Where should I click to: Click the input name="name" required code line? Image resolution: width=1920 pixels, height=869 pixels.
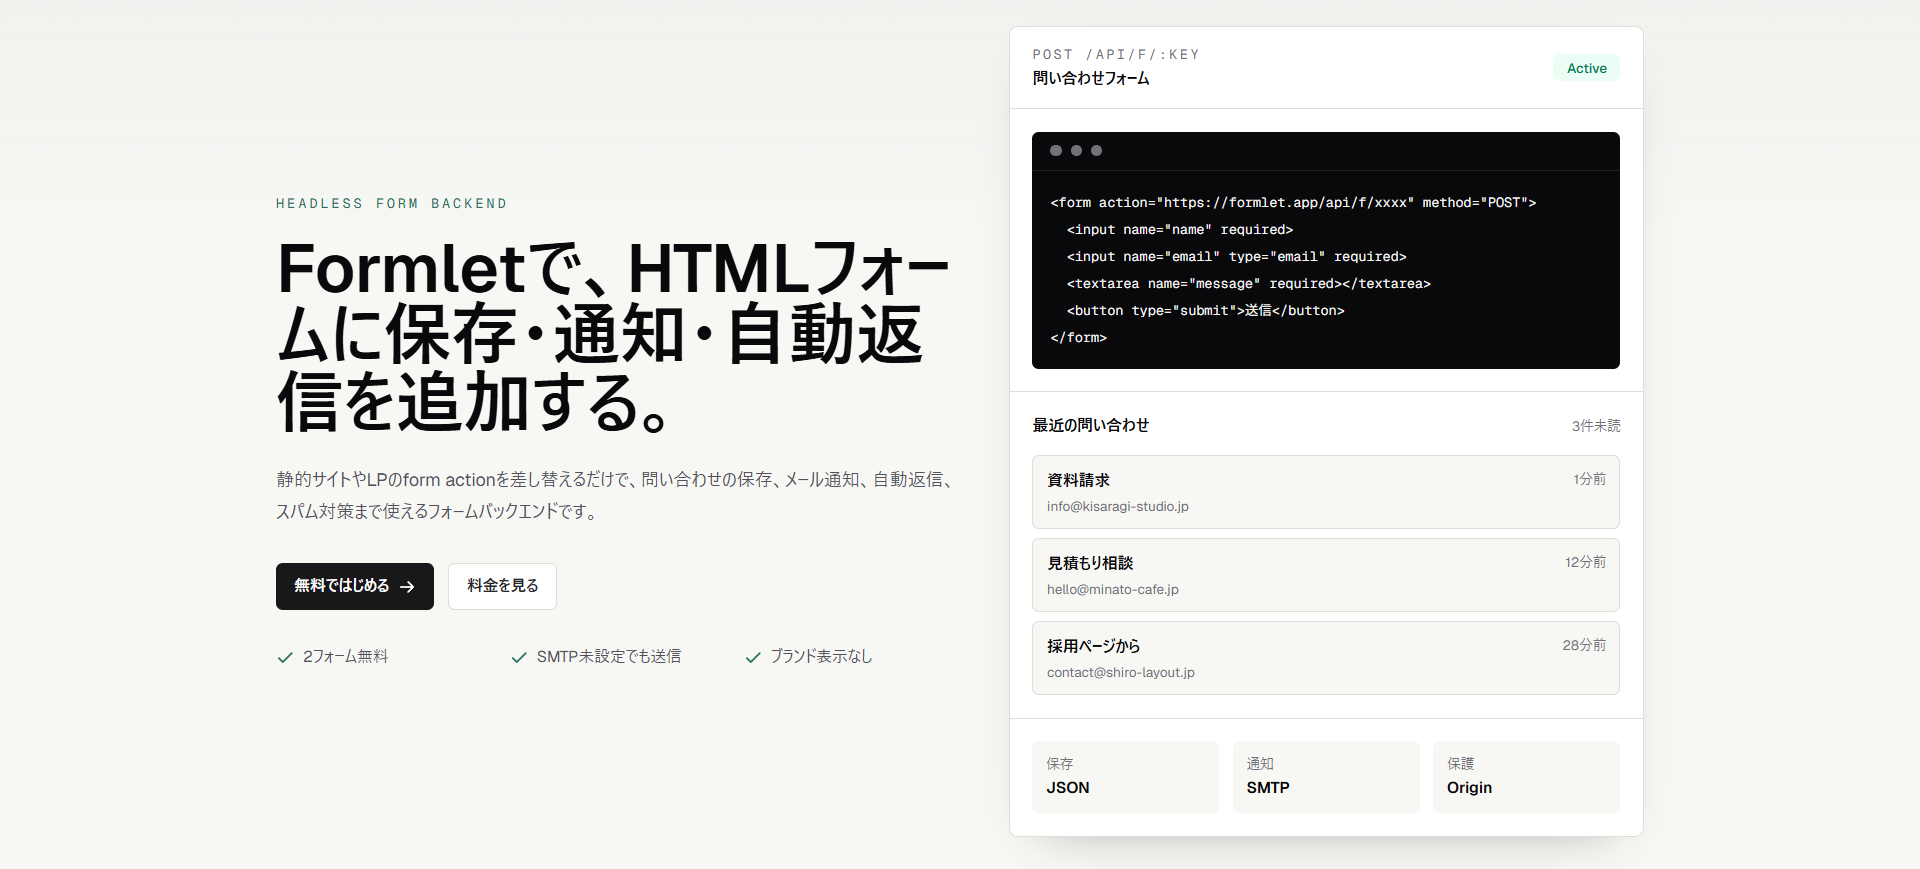1180,230
